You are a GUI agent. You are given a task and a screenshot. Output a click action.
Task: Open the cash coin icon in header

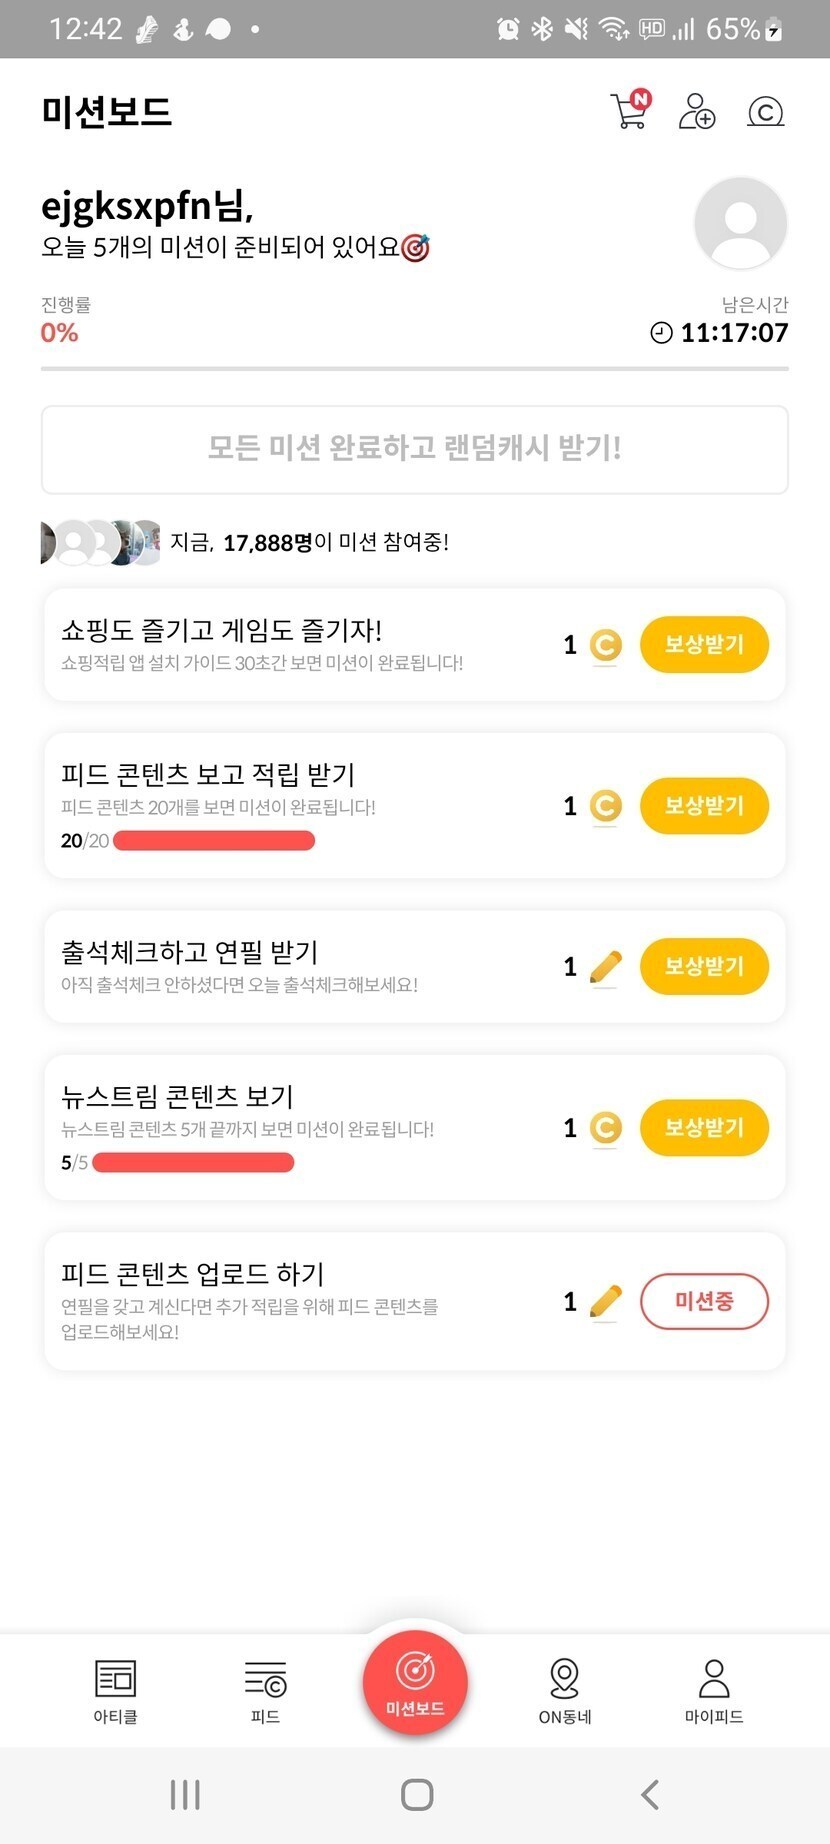tap(765, 111)
